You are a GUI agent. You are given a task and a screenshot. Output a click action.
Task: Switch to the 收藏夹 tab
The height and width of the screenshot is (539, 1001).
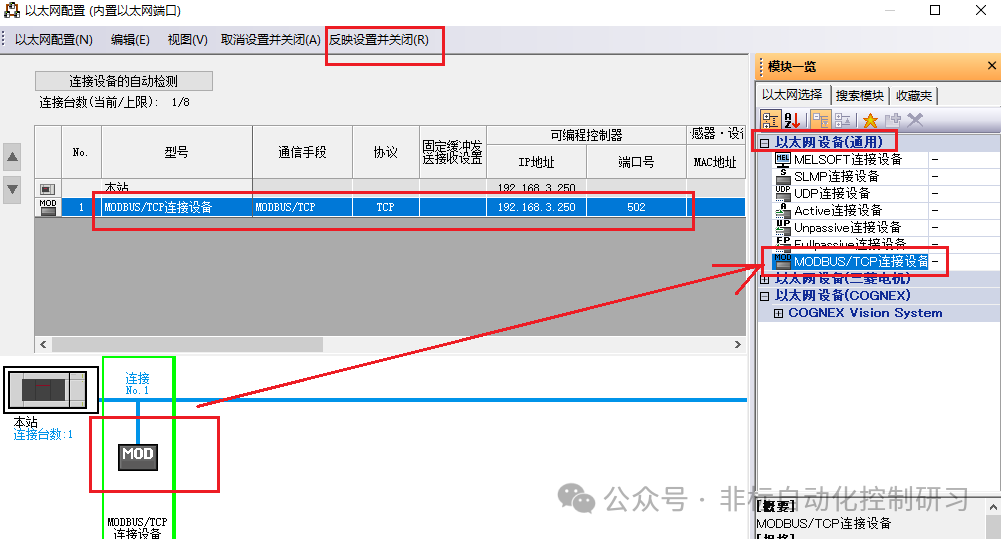(914, 96)
